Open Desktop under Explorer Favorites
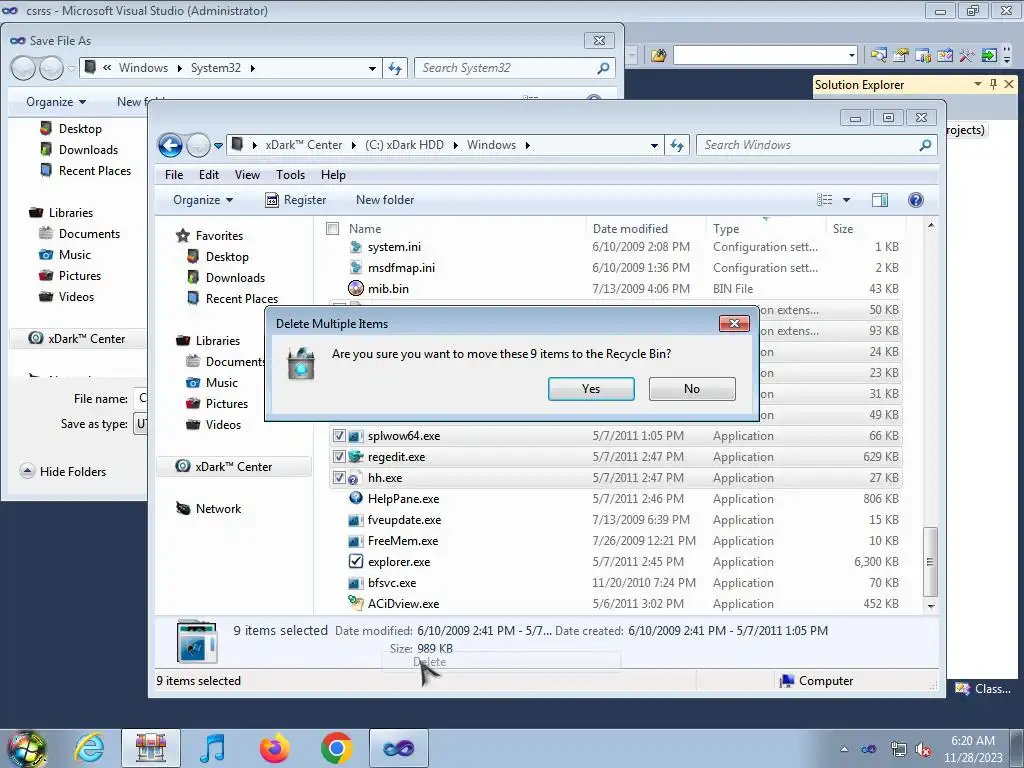Screen dimensions: 1024x768 [227, 257]
